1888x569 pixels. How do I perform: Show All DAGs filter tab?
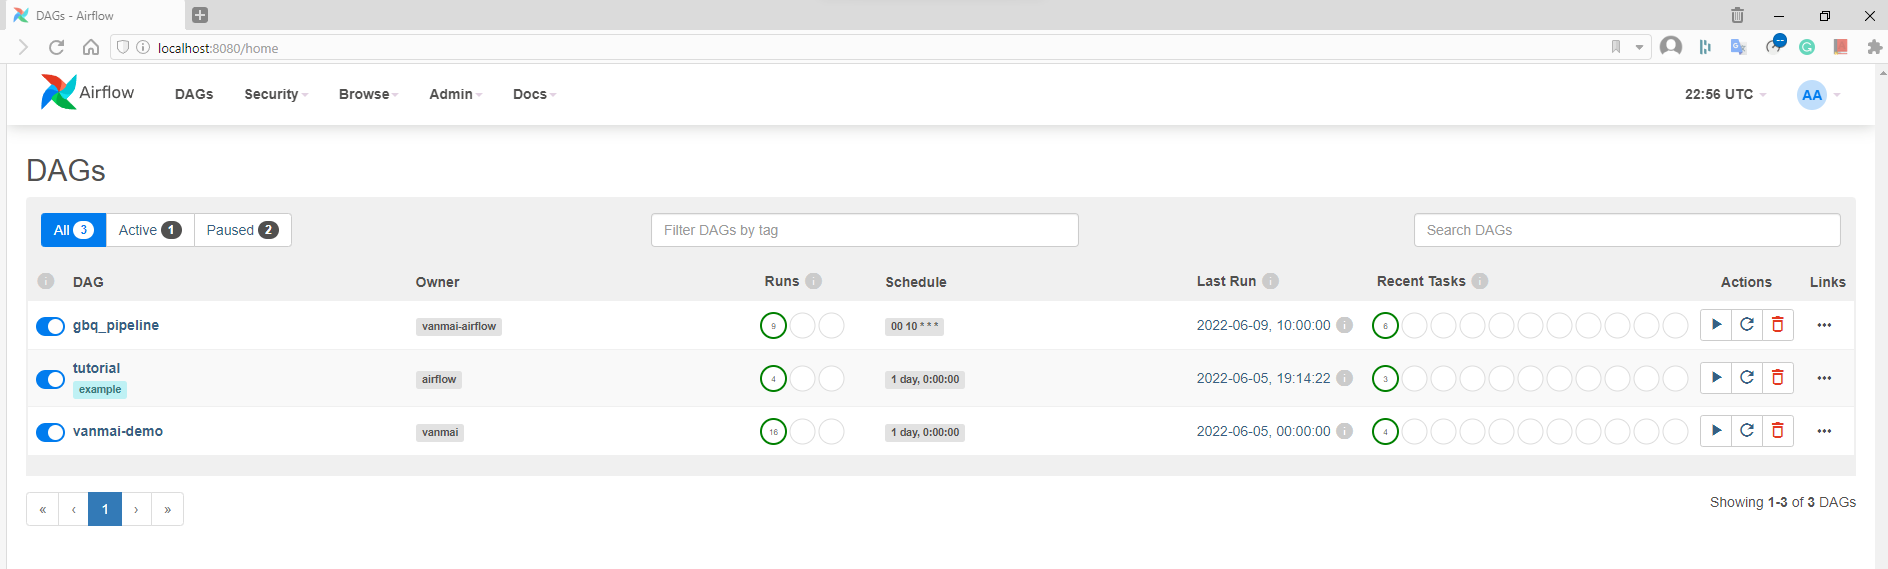[x=73, y=230]
